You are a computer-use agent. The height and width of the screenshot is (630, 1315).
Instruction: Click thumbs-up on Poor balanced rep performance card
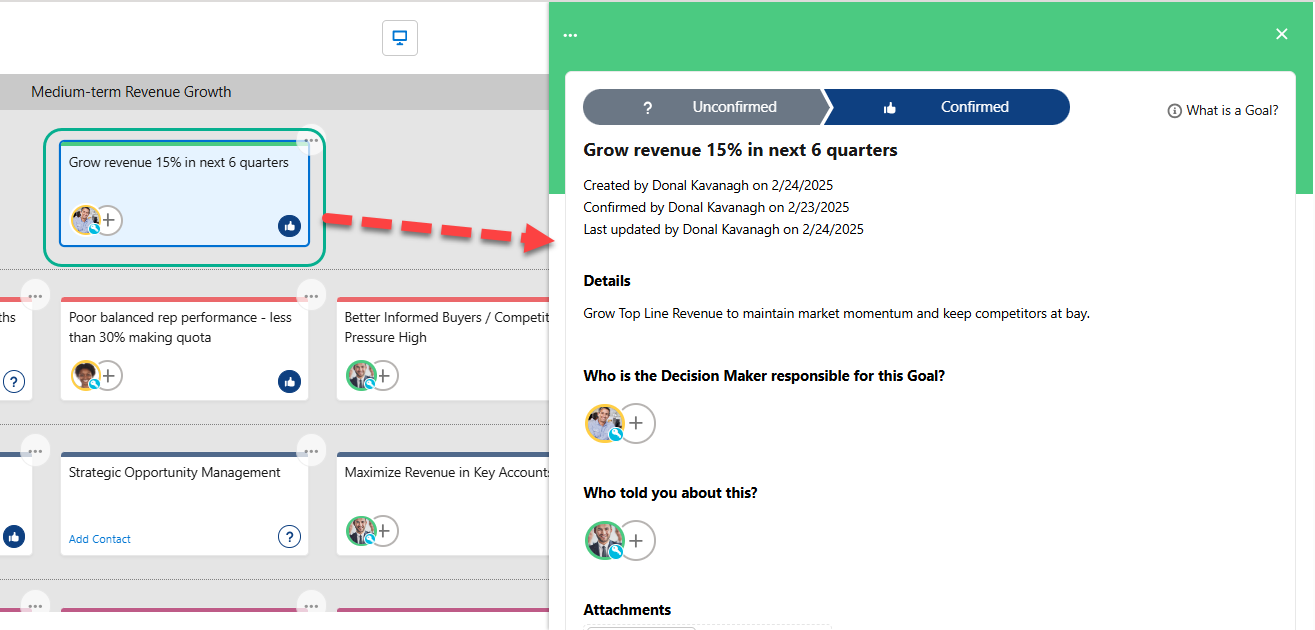pyautogui.click(x=289, y=381)
